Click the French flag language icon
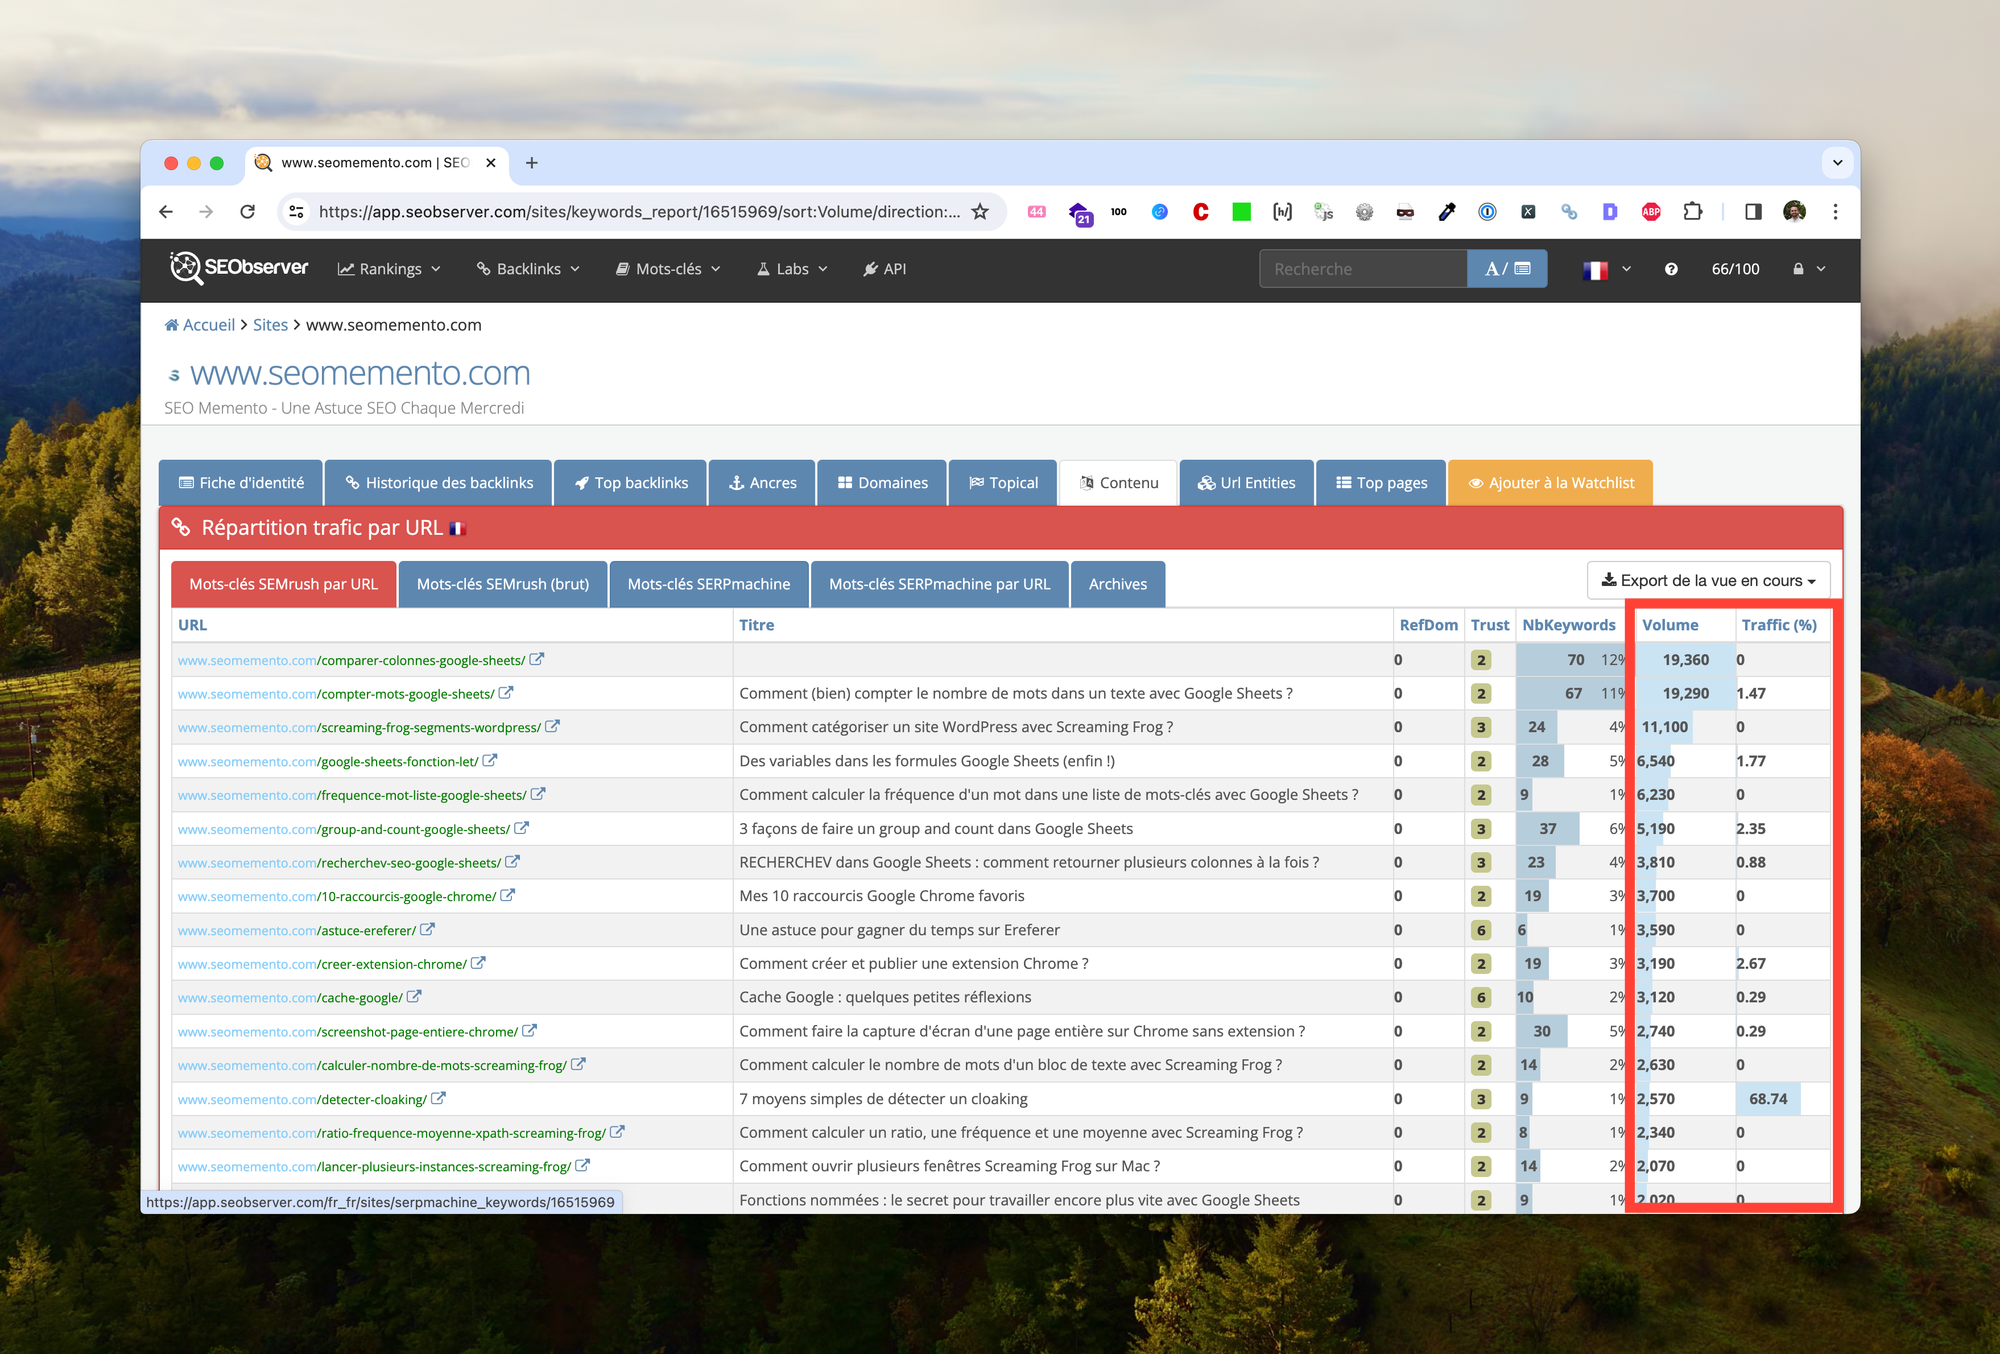Screen dimensions: 2000x1354 coord(1597,270)
